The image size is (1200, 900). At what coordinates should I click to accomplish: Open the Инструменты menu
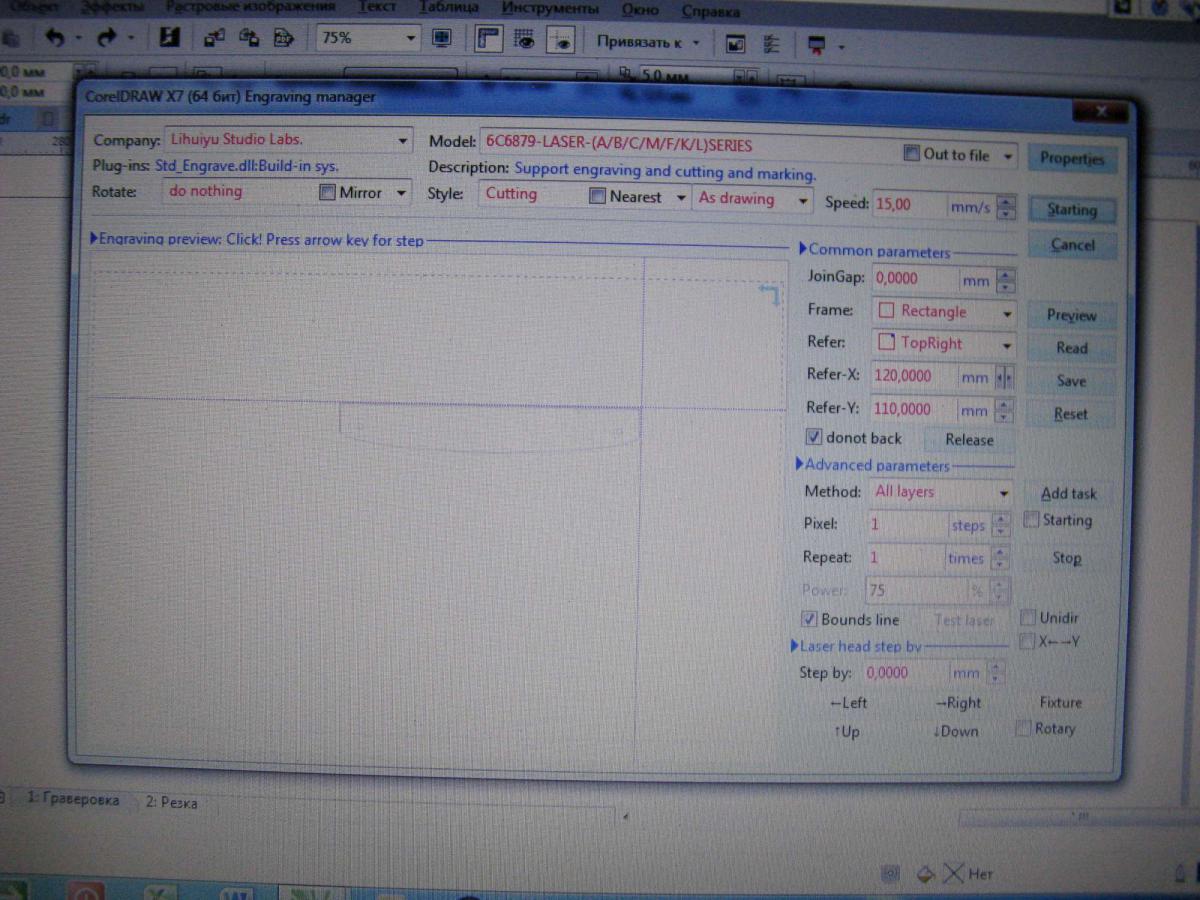point(550,9)
